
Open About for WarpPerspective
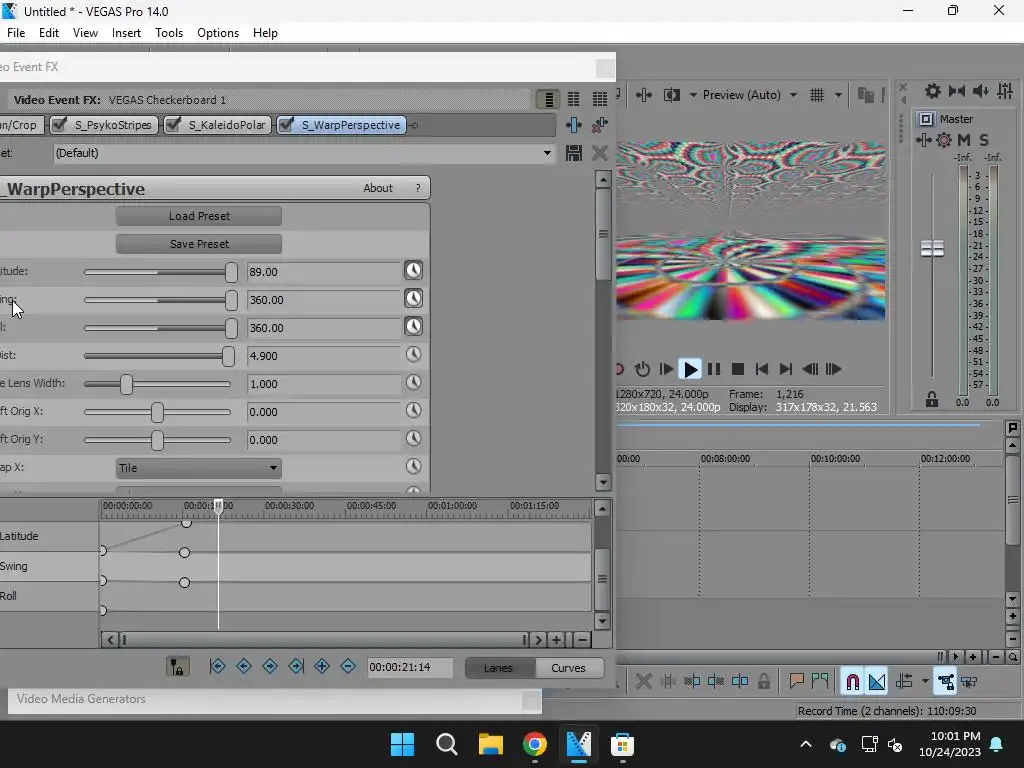(x=377, y=188)
